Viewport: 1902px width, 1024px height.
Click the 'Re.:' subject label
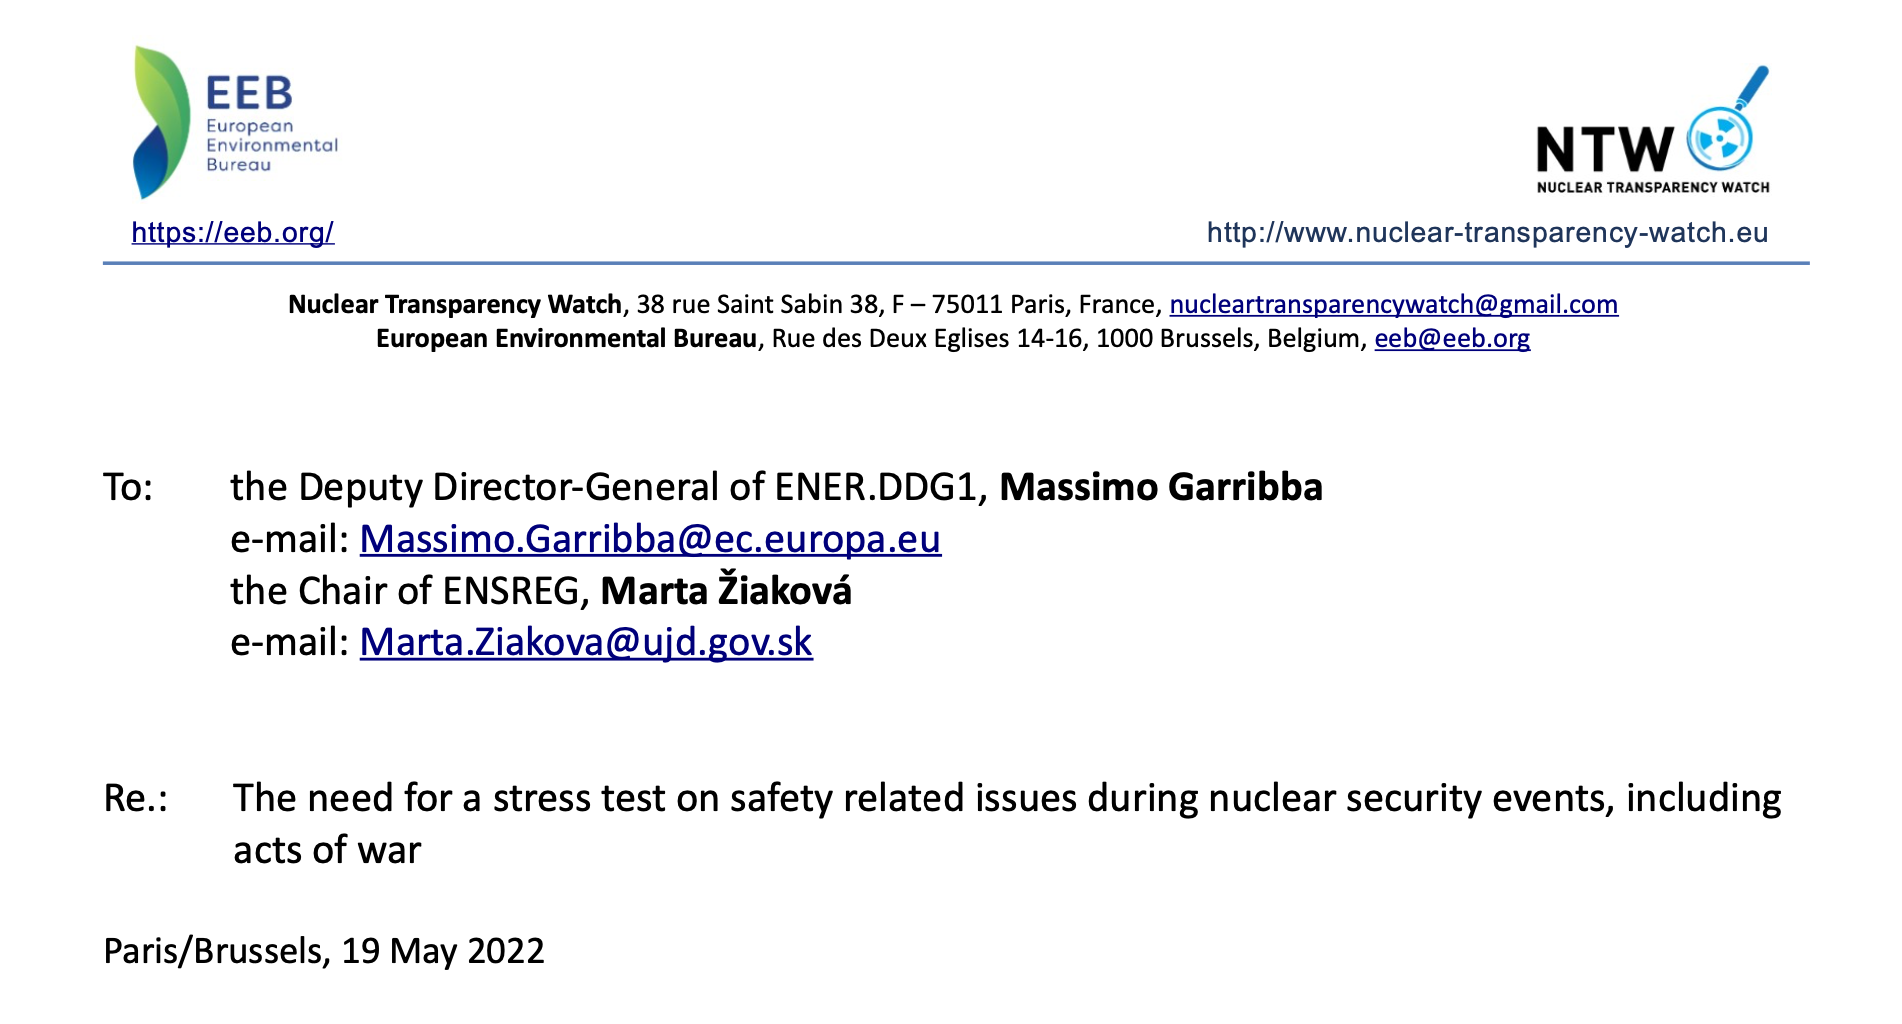(x=136, y=798)
